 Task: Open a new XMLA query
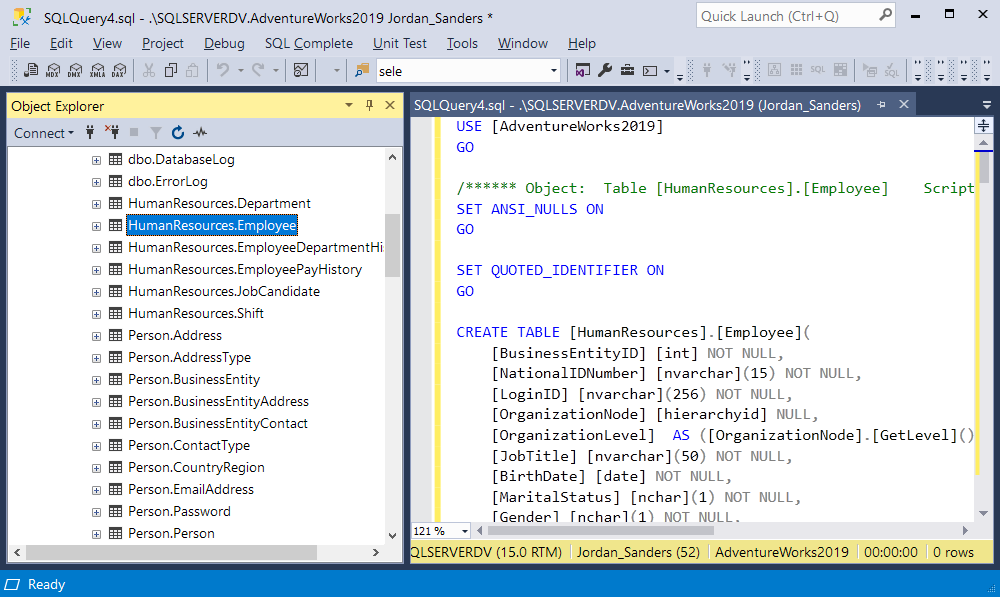click(98, 70)
